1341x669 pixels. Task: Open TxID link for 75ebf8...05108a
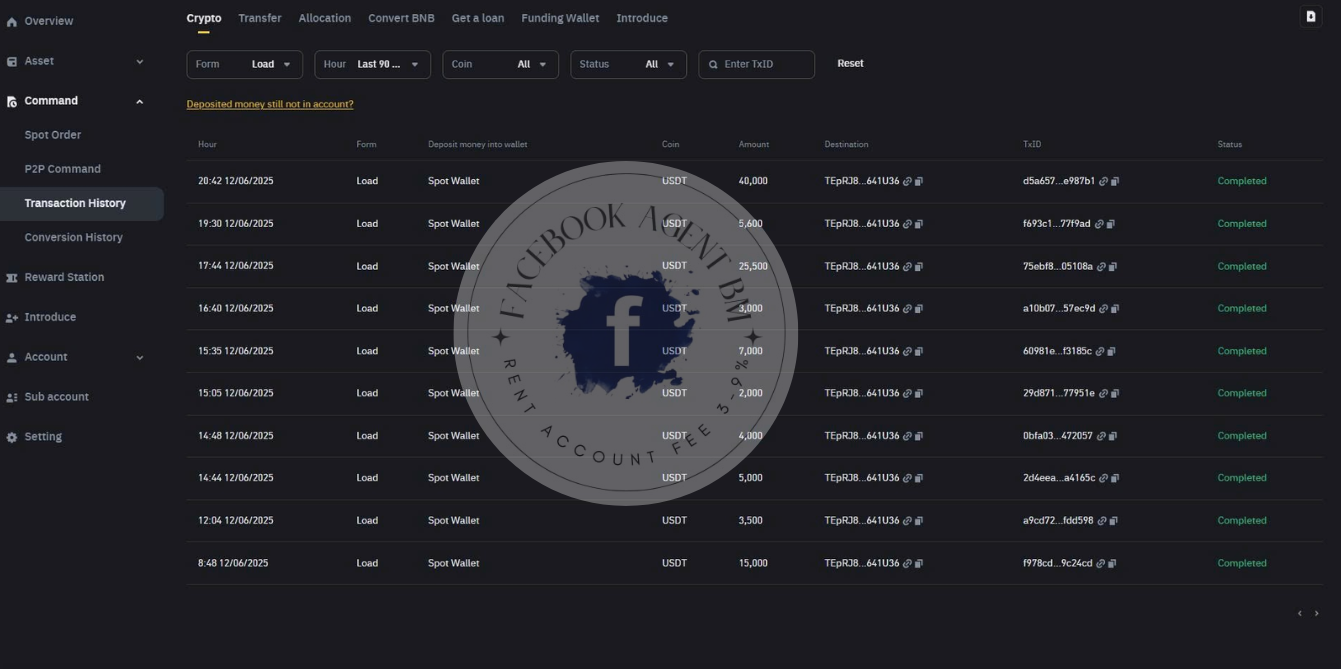[x=1102, y=267]
